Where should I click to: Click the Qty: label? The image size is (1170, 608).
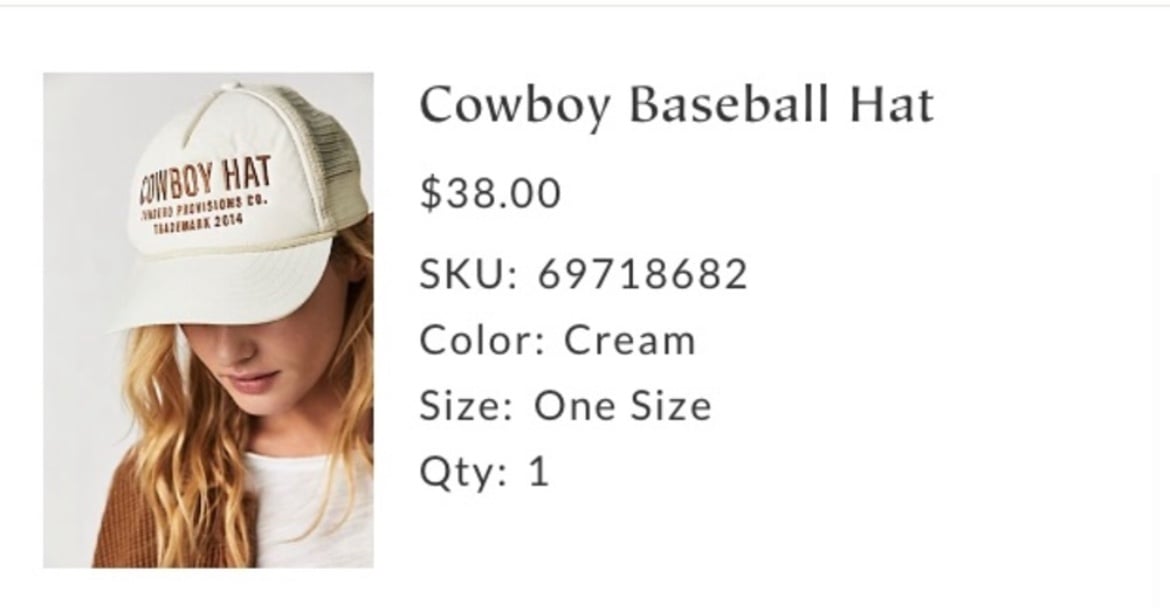[x=463, y=472]
